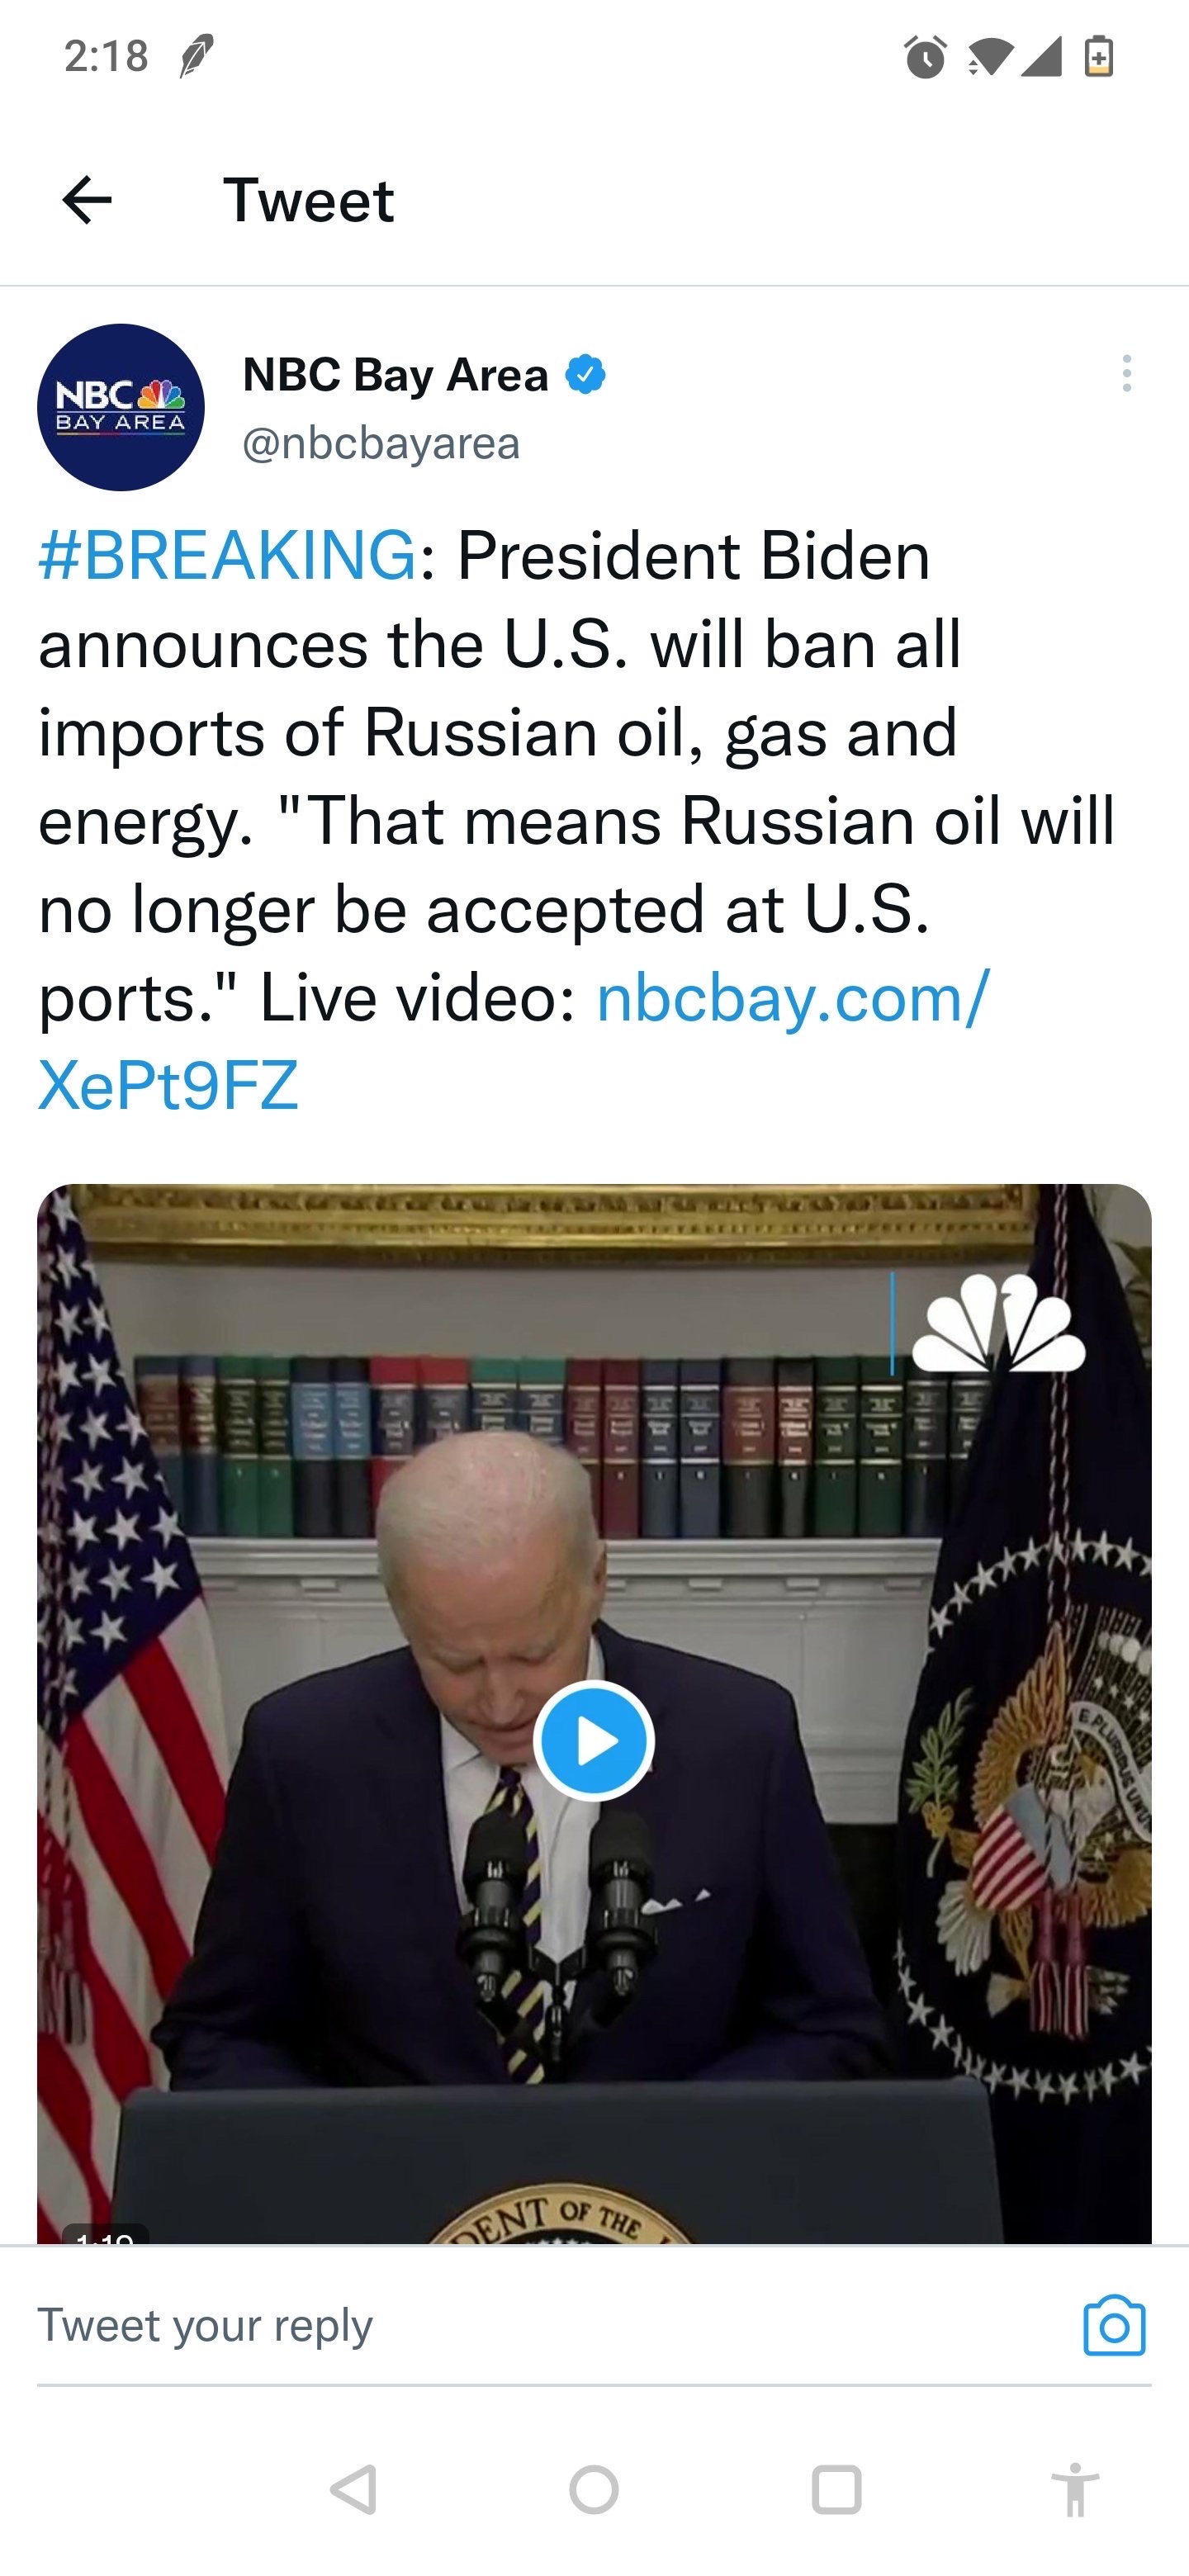Tap the Tweet header title
Image resolution: width=1189 pixels, height=2576 pixels.
click(308, 201)
